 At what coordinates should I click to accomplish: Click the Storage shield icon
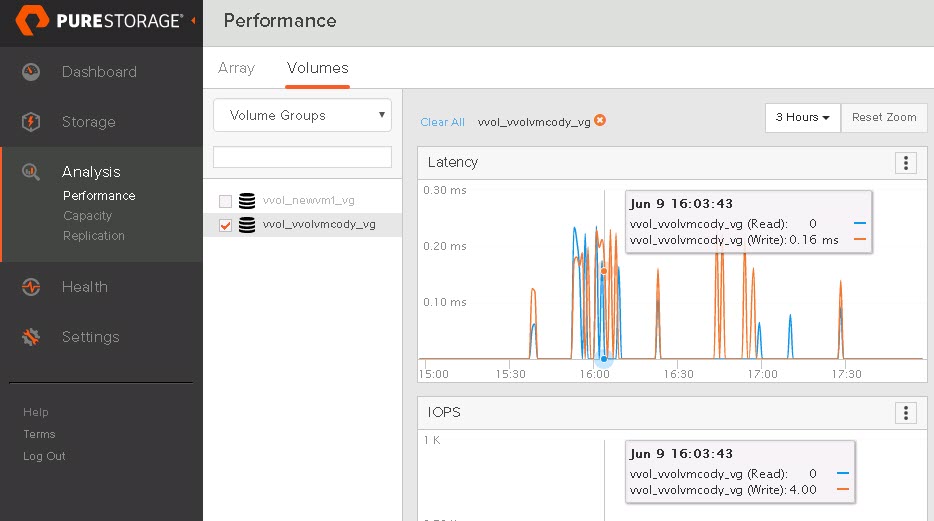tap(31, 121)
